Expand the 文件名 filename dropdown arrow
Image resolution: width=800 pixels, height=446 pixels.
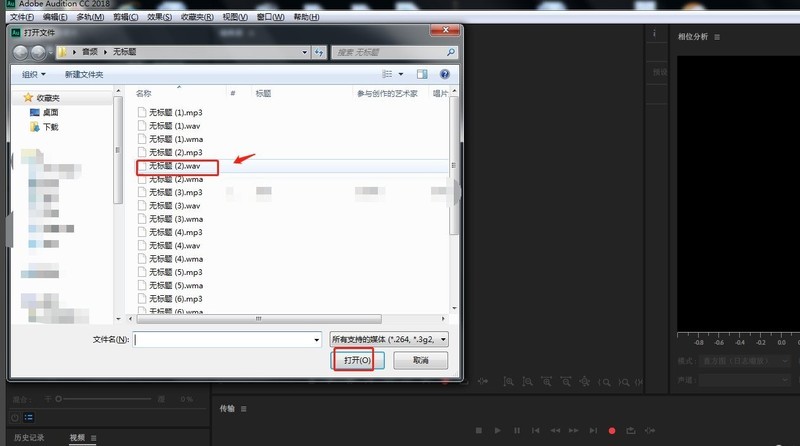[316, 340]
